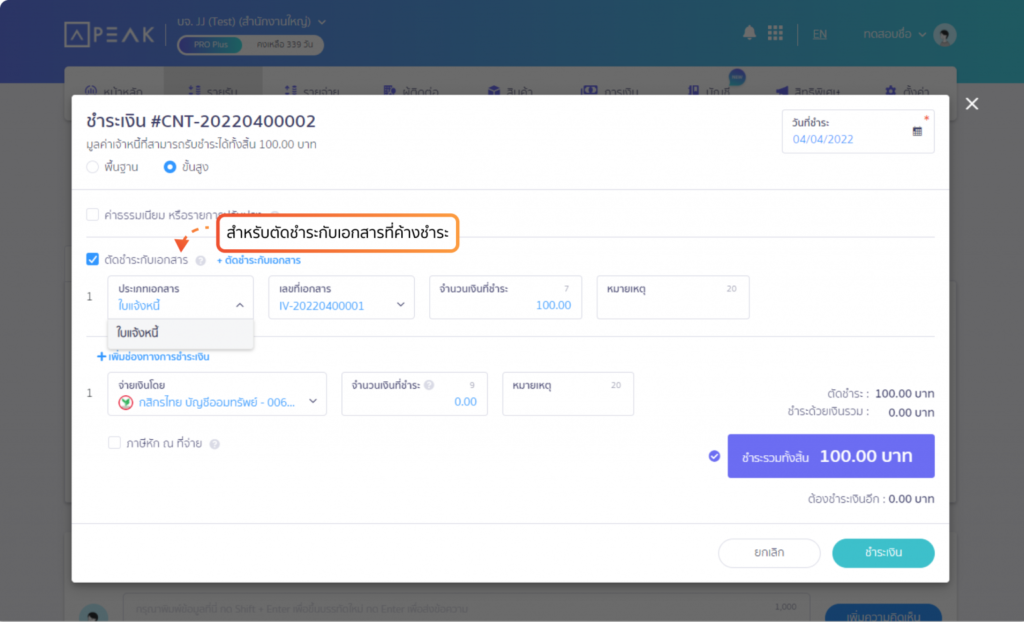The height and width of the screenshot is (622, 1024).
Task: Click the + เพิ่มช่องทางการชำระเงิน link
Action: [x=153, y=357]
